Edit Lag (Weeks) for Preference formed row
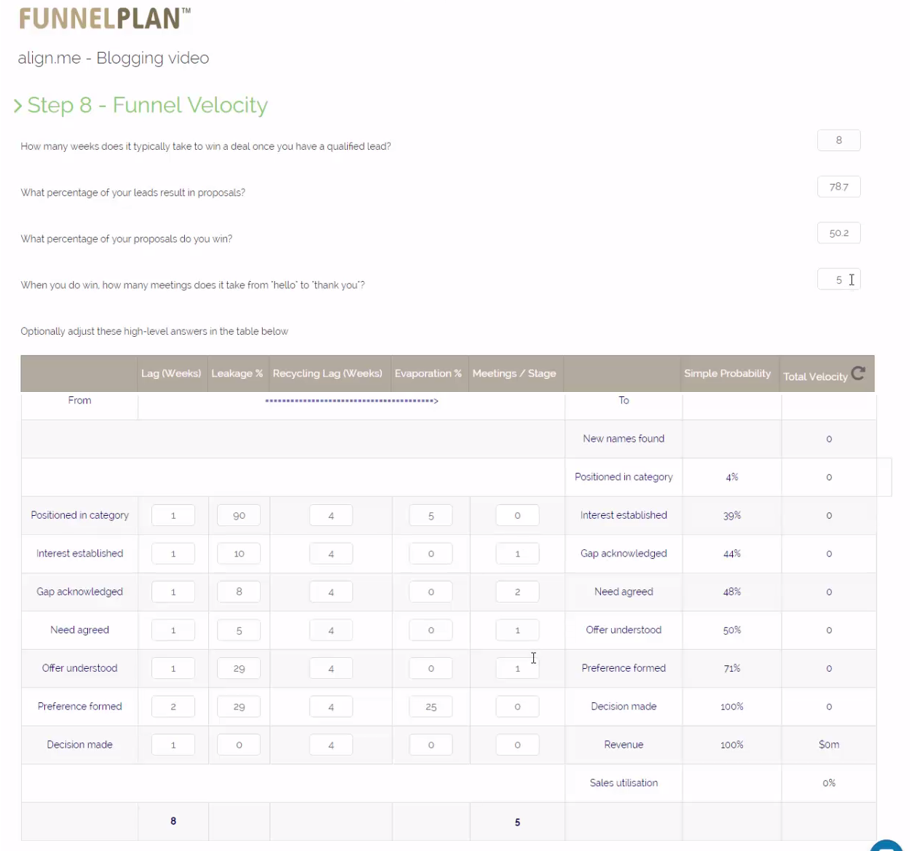910x852 pixels. (173, 707)
